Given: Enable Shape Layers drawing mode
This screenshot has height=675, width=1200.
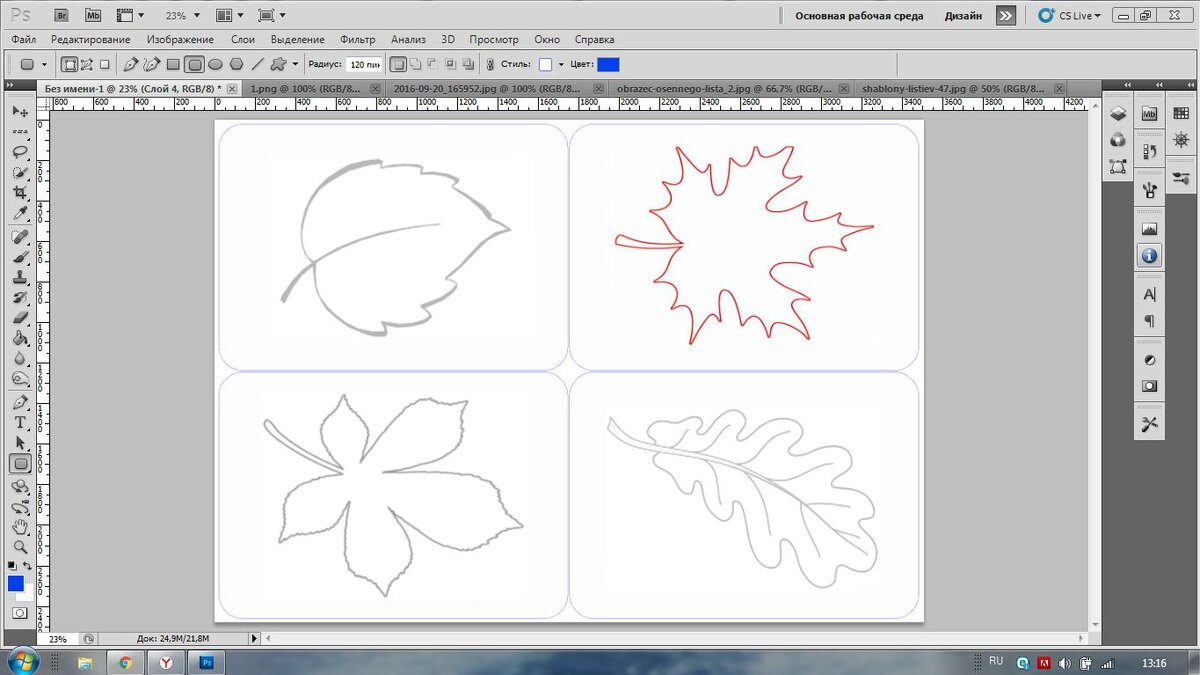Looking at the screenshot, I should [70, 64].
